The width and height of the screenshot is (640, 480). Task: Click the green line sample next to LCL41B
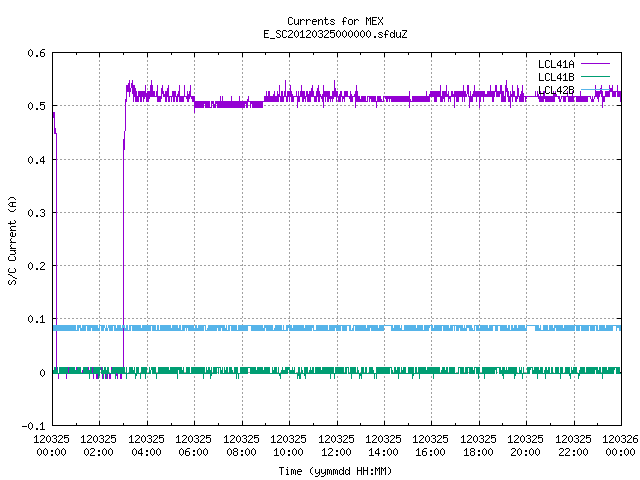click(595, 76)
